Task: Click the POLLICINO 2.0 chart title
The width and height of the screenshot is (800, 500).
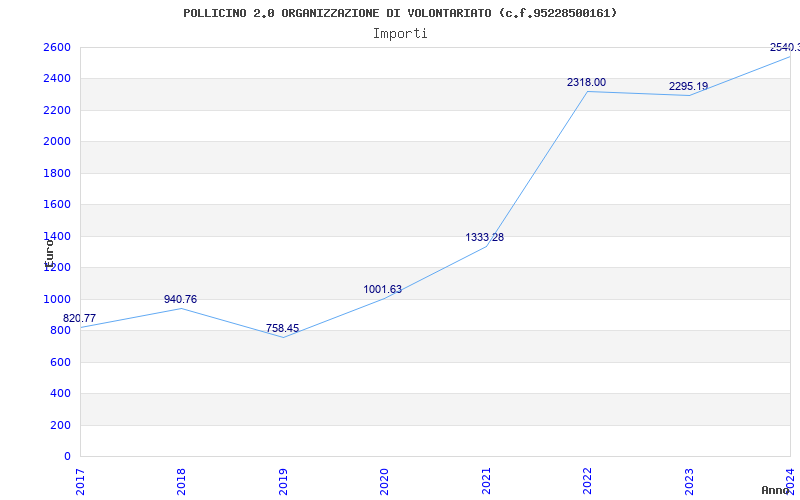Action: click(400, 13)
